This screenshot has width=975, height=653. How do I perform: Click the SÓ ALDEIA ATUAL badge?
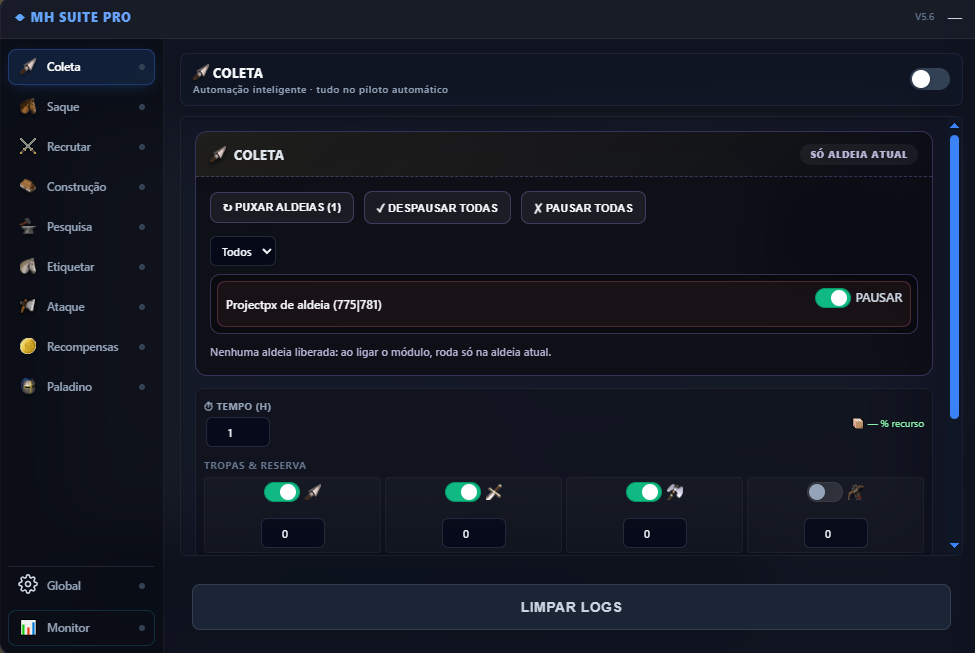(x=859, y=154)
